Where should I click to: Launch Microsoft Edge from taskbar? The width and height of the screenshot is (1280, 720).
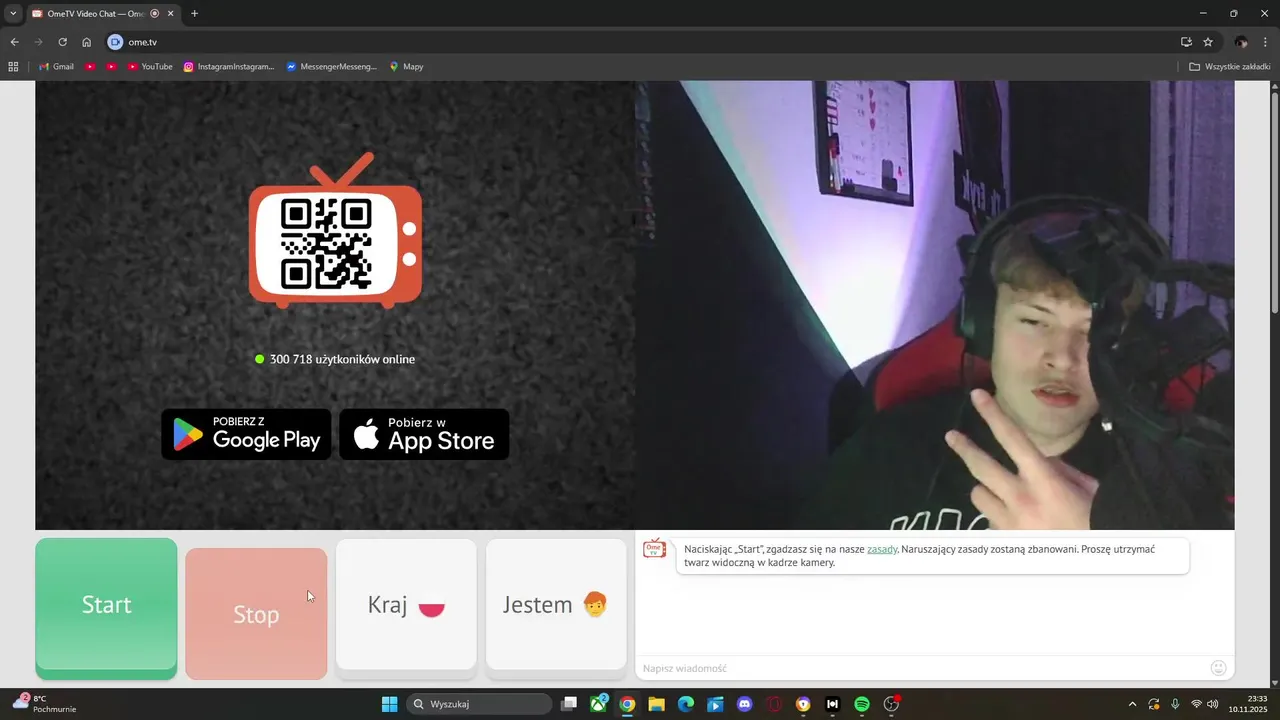click(686, 704)
